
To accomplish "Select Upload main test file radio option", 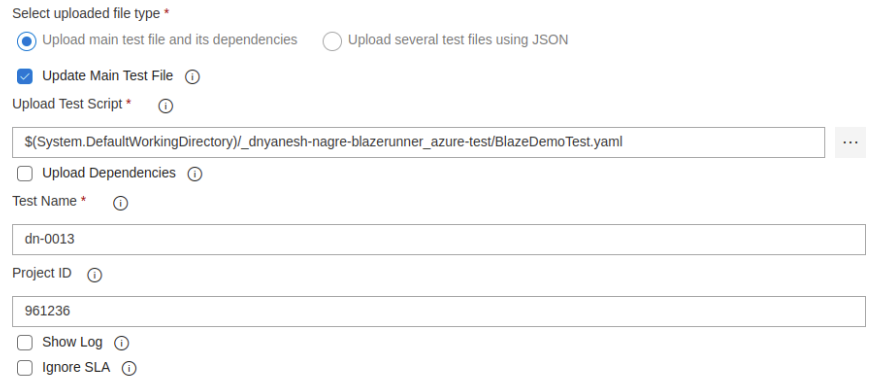I will (x=26, y=41).
